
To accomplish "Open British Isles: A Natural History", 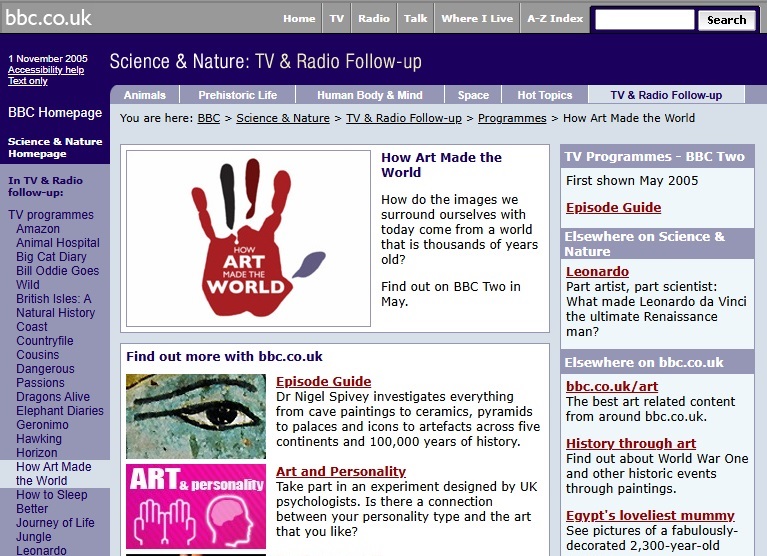I will coord(55,306).
